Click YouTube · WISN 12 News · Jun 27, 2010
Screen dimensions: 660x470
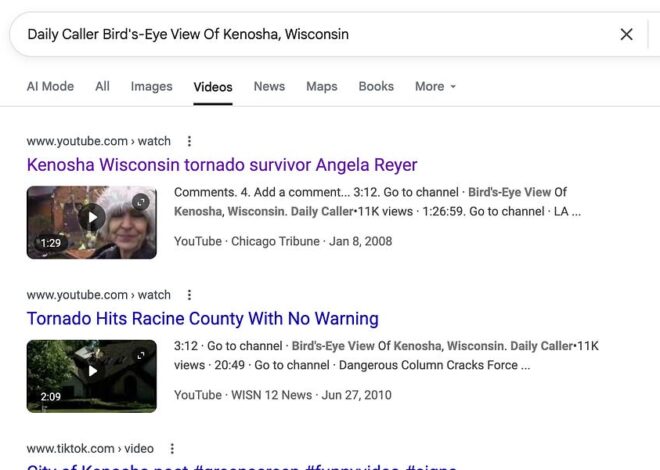(283, 395)
